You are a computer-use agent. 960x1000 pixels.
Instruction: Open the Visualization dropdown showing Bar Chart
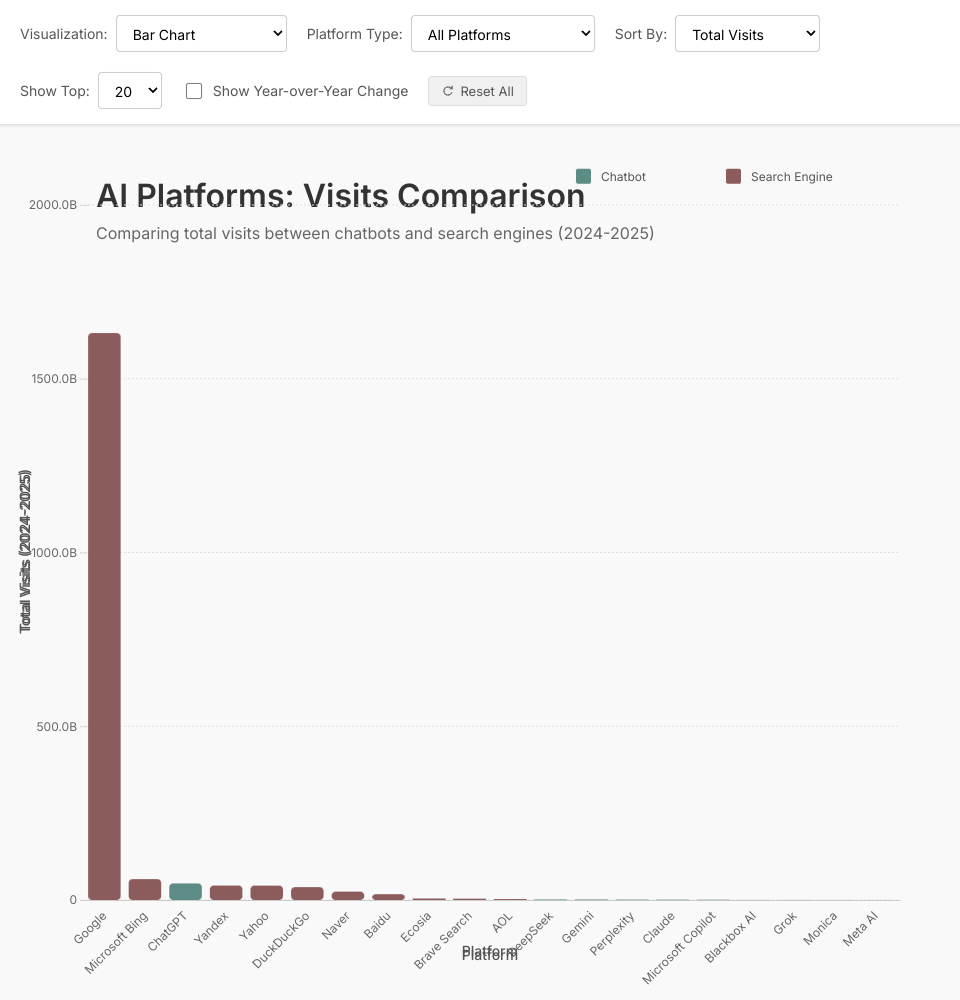click(201, 34)
